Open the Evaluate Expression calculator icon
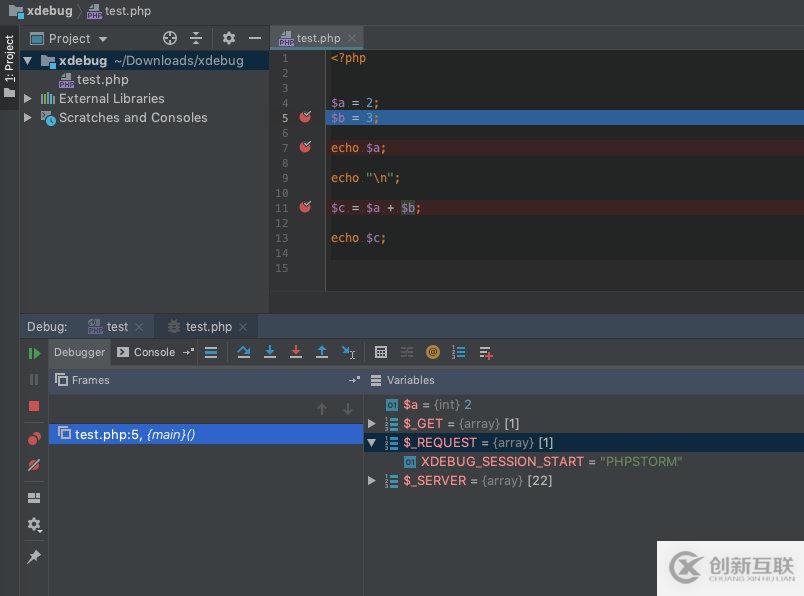 [381, 352]
